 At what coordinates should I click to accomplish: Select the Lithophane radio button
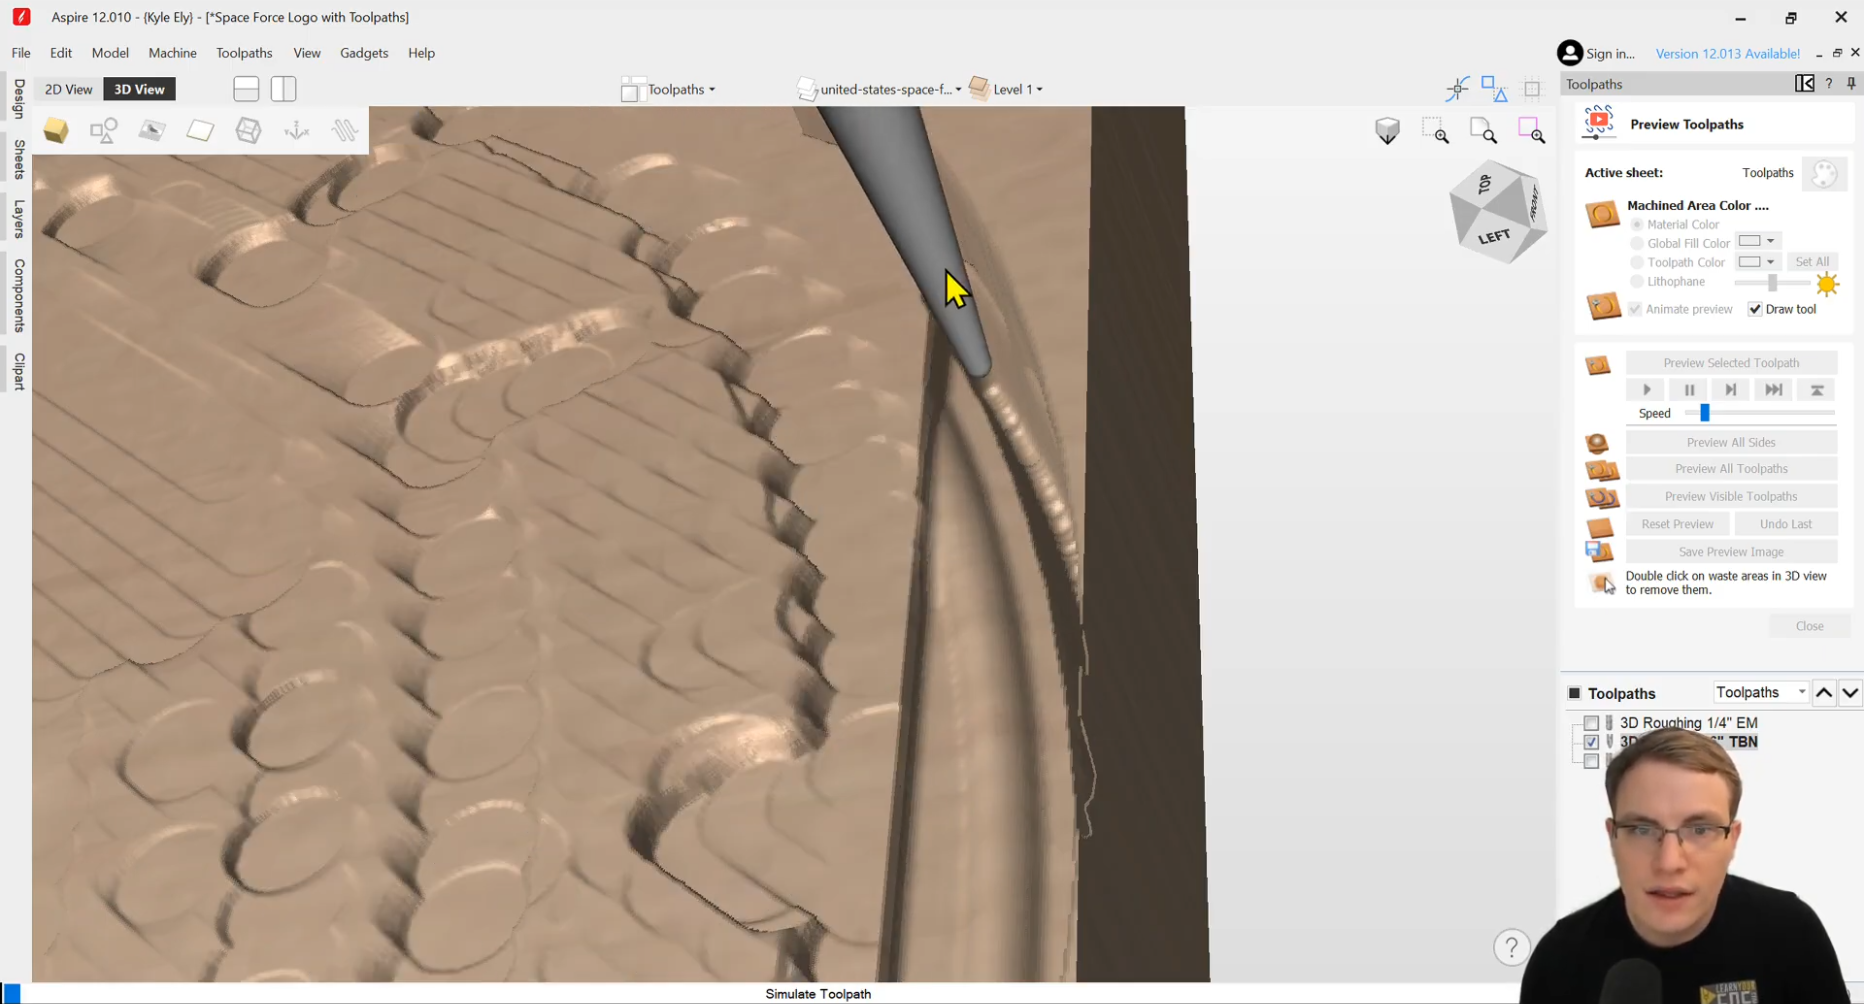click(1637, 282)
